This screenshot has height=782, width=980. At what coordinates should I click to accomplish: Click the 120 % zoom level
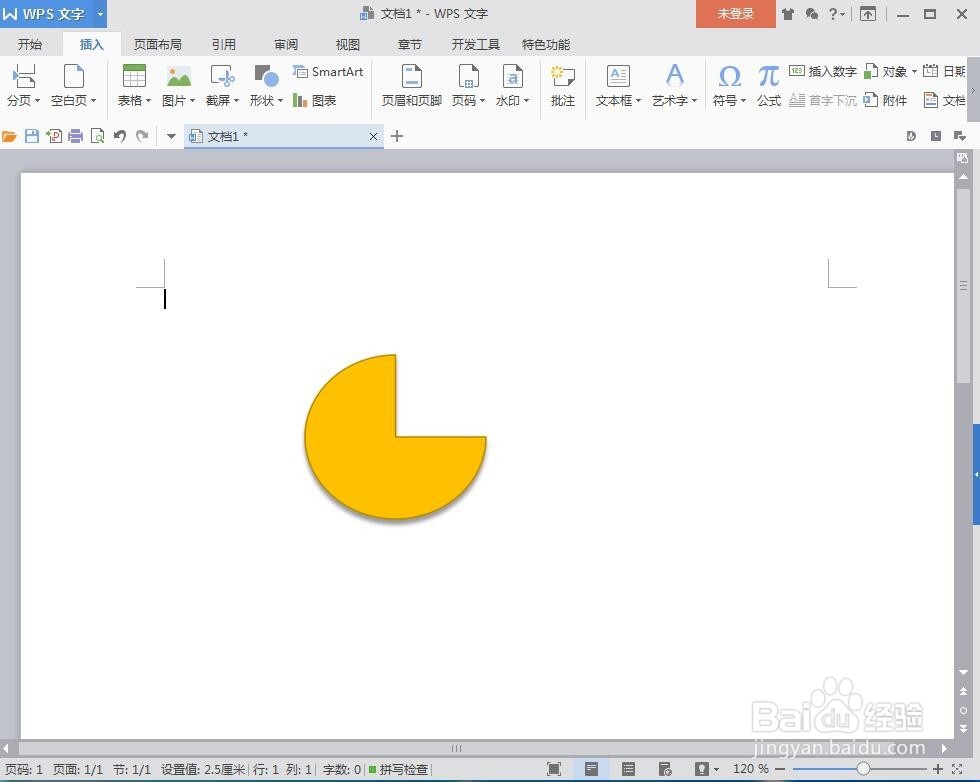pyautogui.click(x=751, y=769)
